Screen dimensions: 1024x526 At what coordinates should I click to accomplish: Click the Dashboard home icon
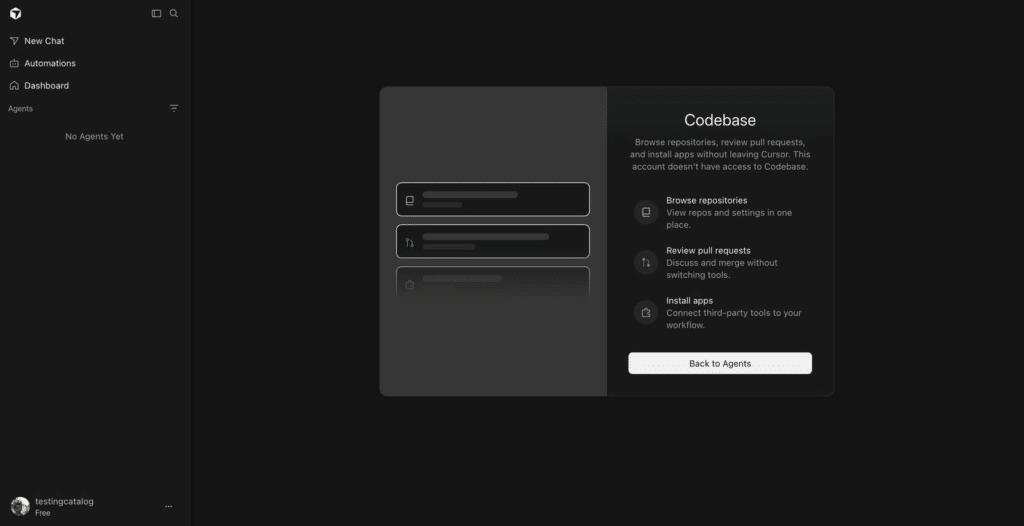point(14,86)
